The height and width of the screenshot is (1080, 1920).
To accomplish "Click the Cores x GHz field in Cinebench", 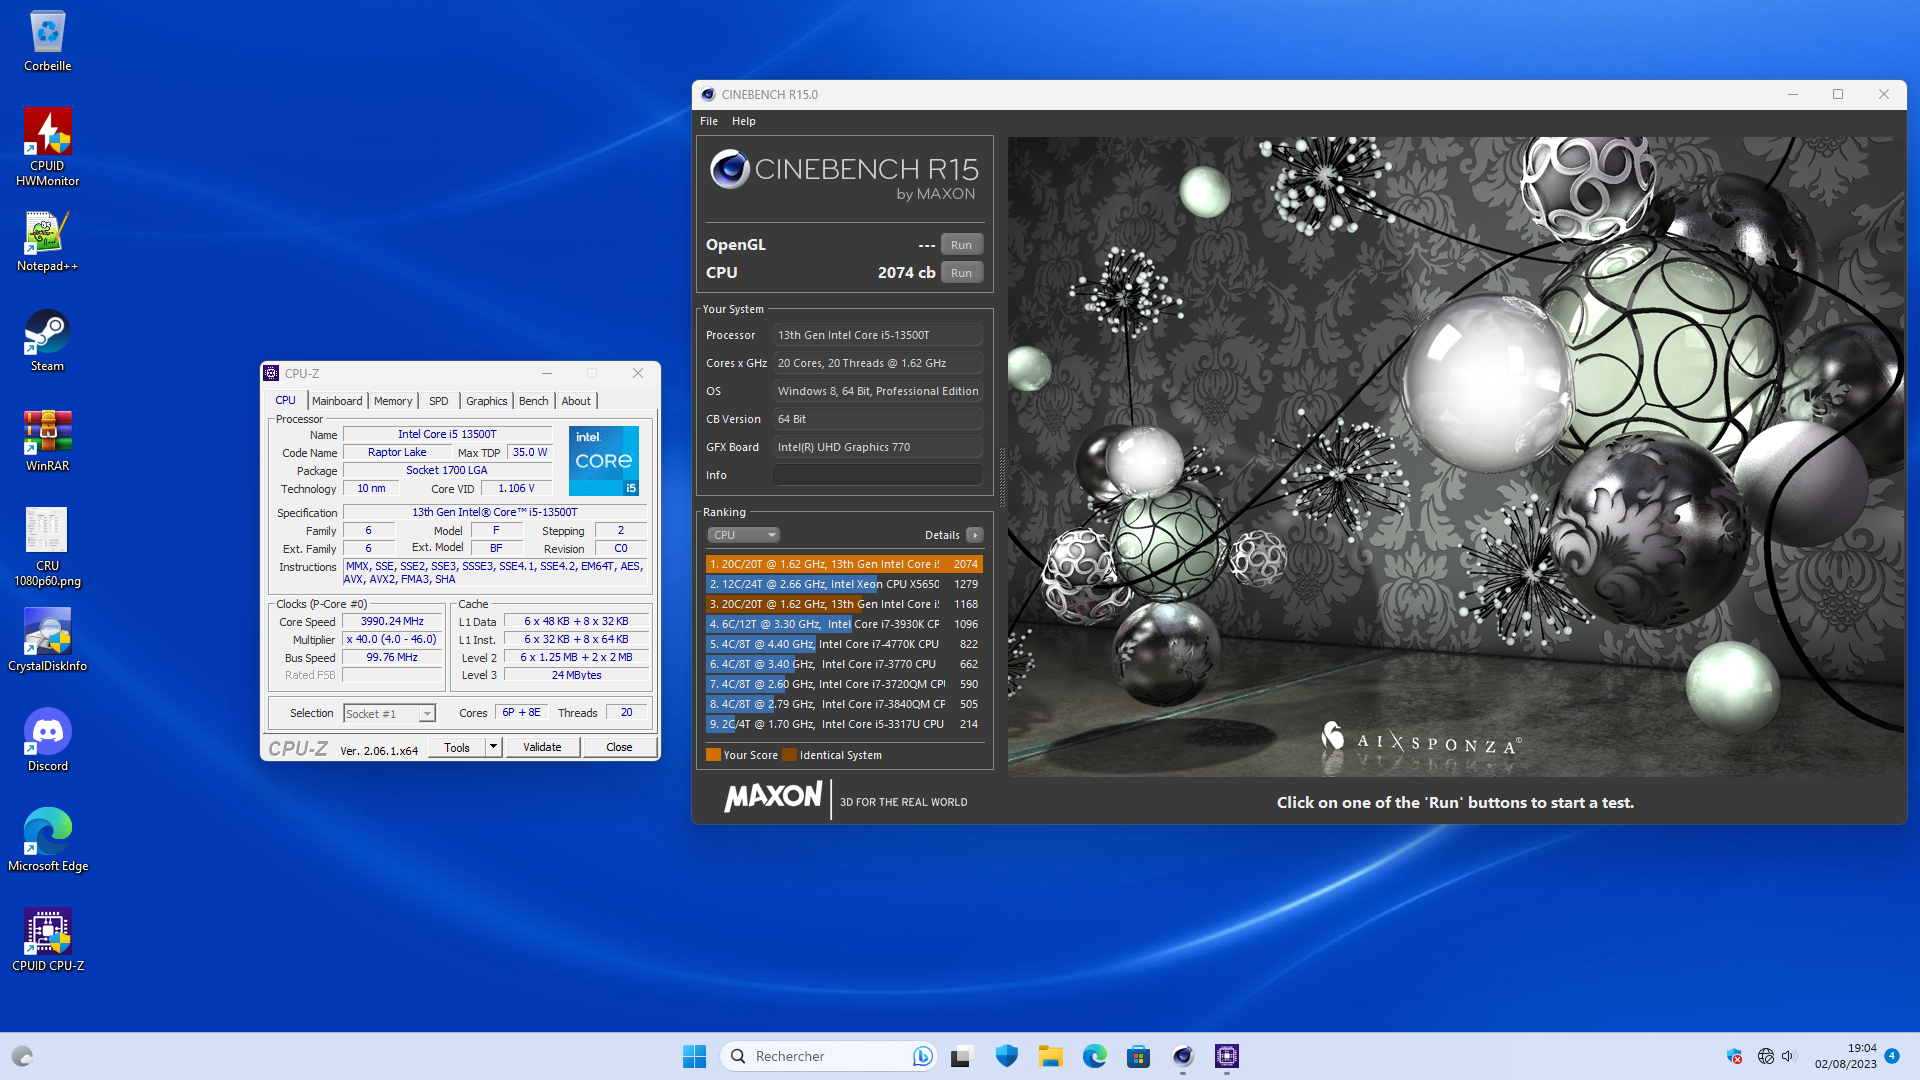I will click(x=878, y=363).
